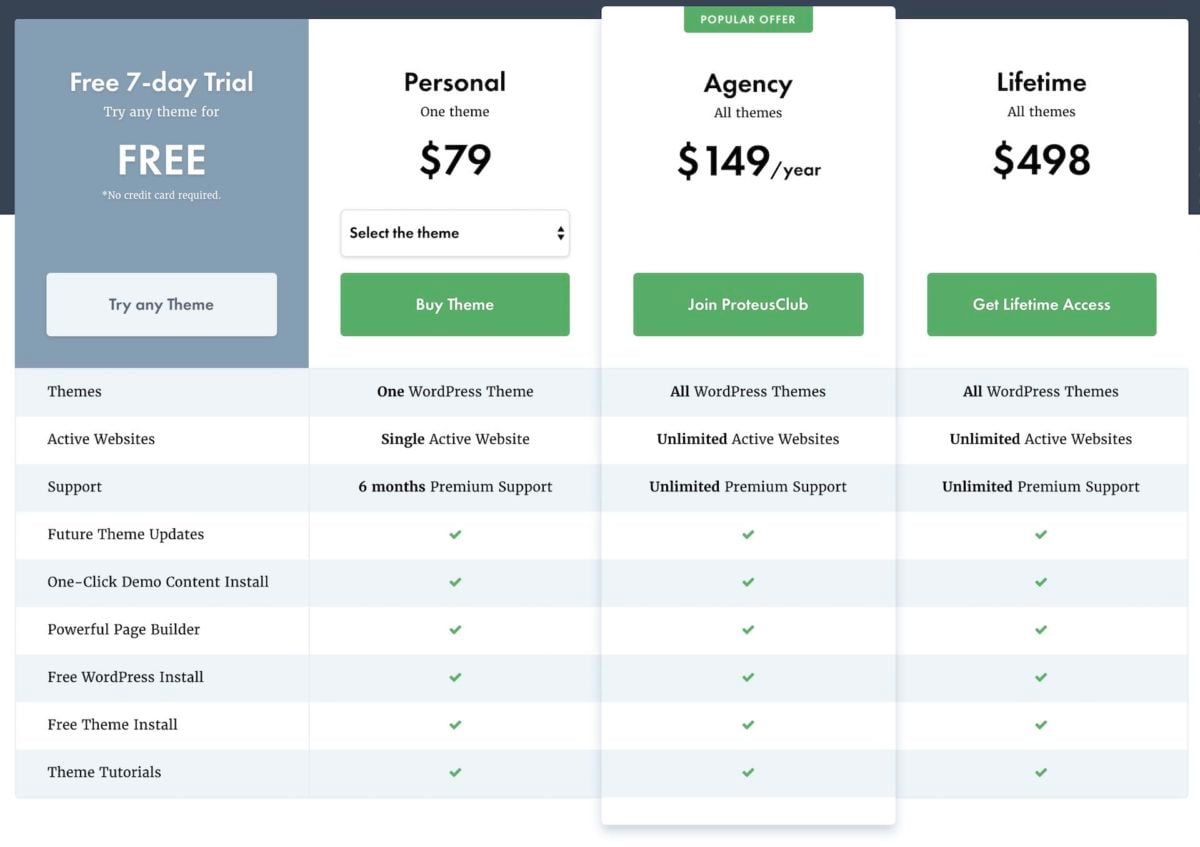The width and height of the screenshot is (1200, 847).
Task: Click the Future Theme Updates checkmark under Personal
Action: (x=455, y=535)
